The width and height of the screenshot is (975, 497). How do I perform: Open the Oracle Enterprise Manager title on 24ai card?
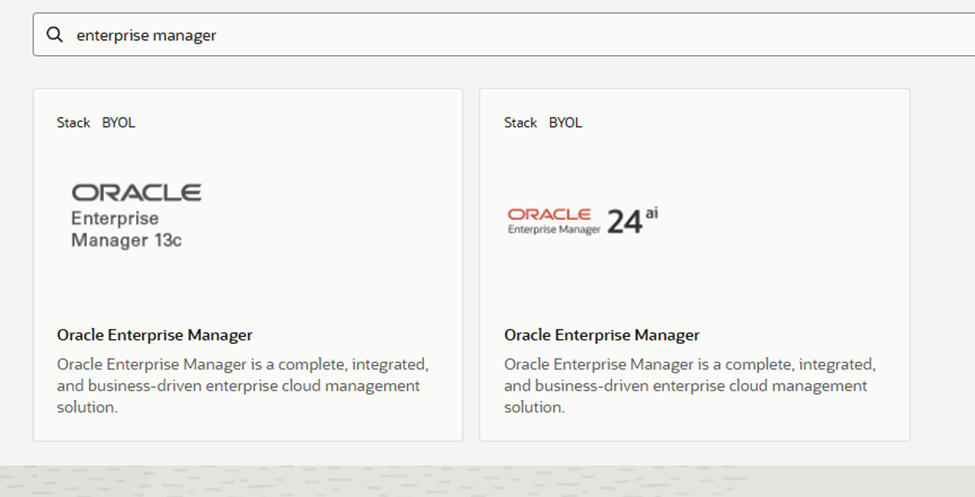(602, 335)
